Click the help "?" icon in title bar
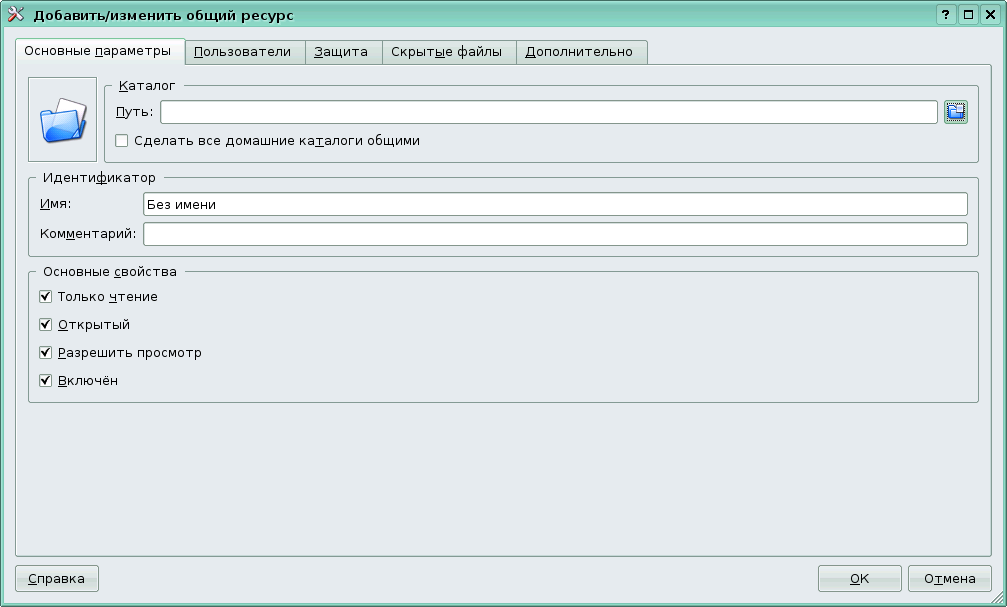 tap(947, 14)
